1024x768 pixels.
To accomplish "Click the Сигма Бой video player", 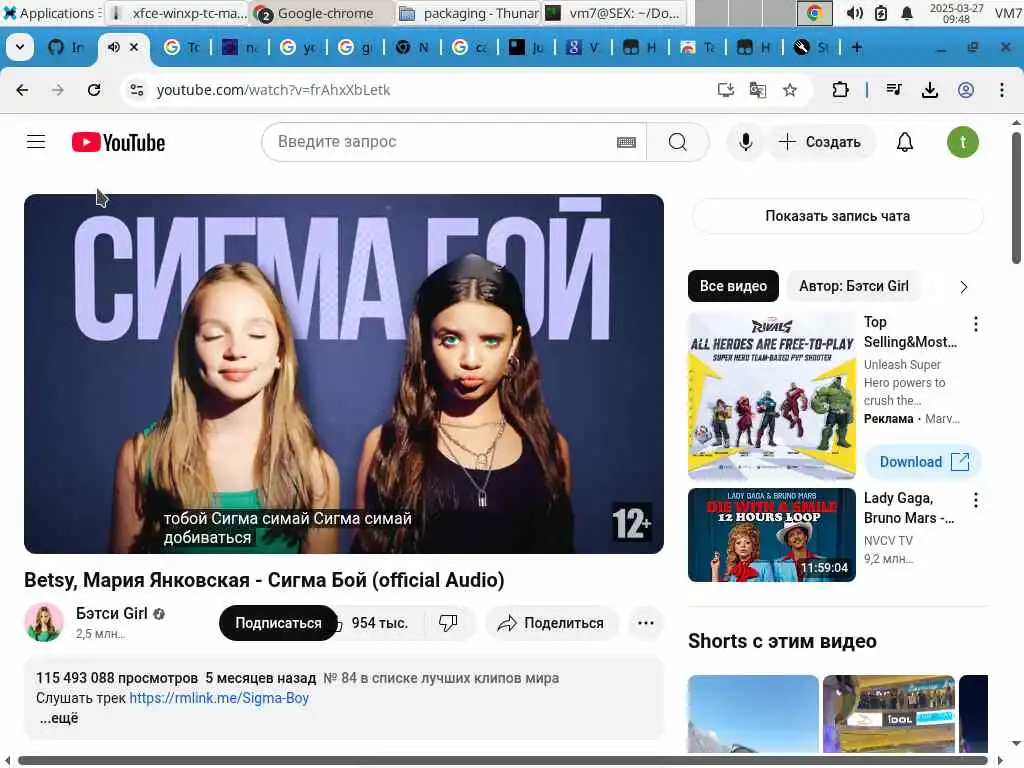I will 344,374.
